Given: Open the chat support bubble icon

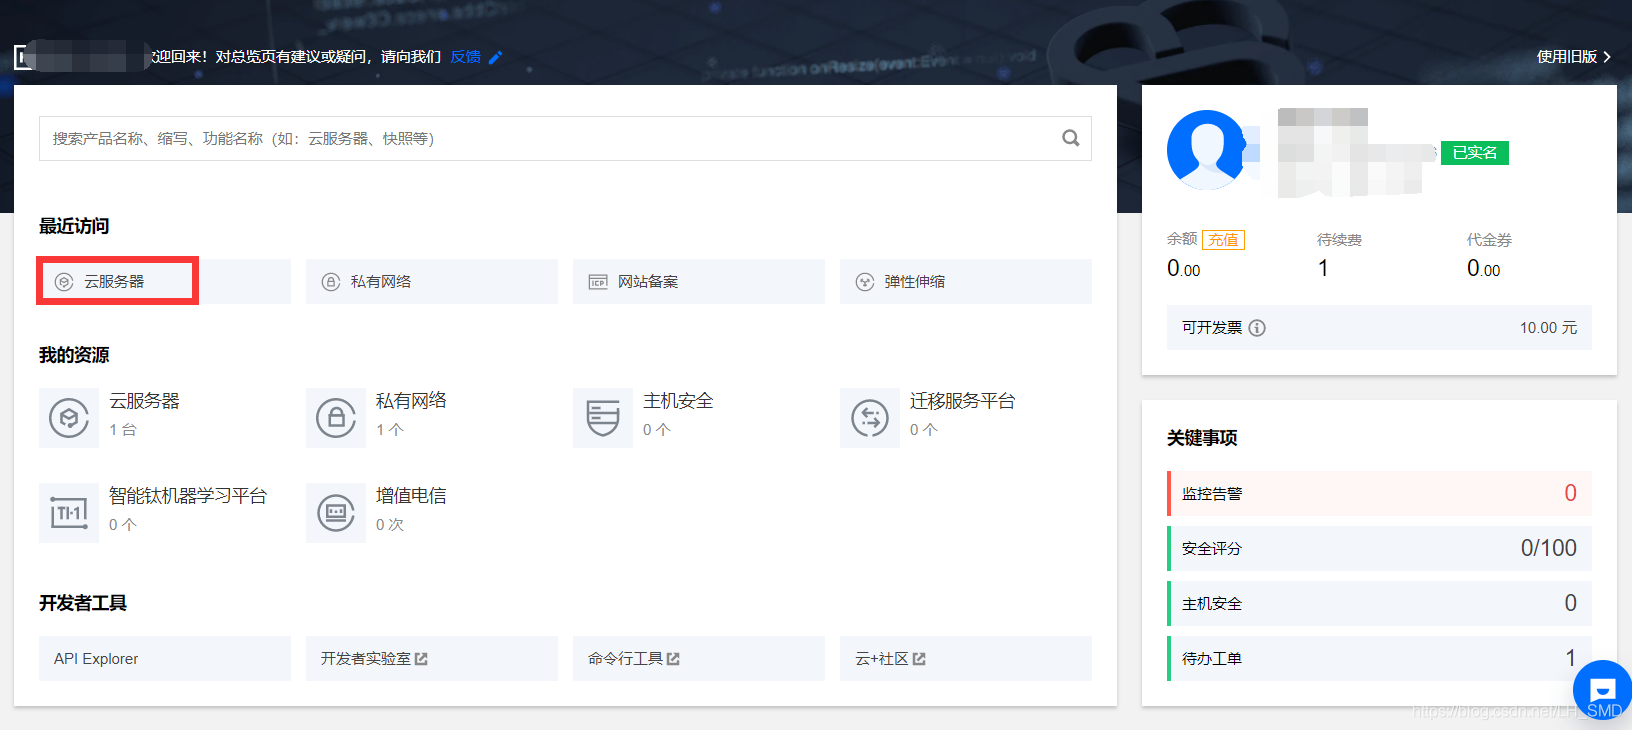Looking at the screenshot, I should [1602, 689].
